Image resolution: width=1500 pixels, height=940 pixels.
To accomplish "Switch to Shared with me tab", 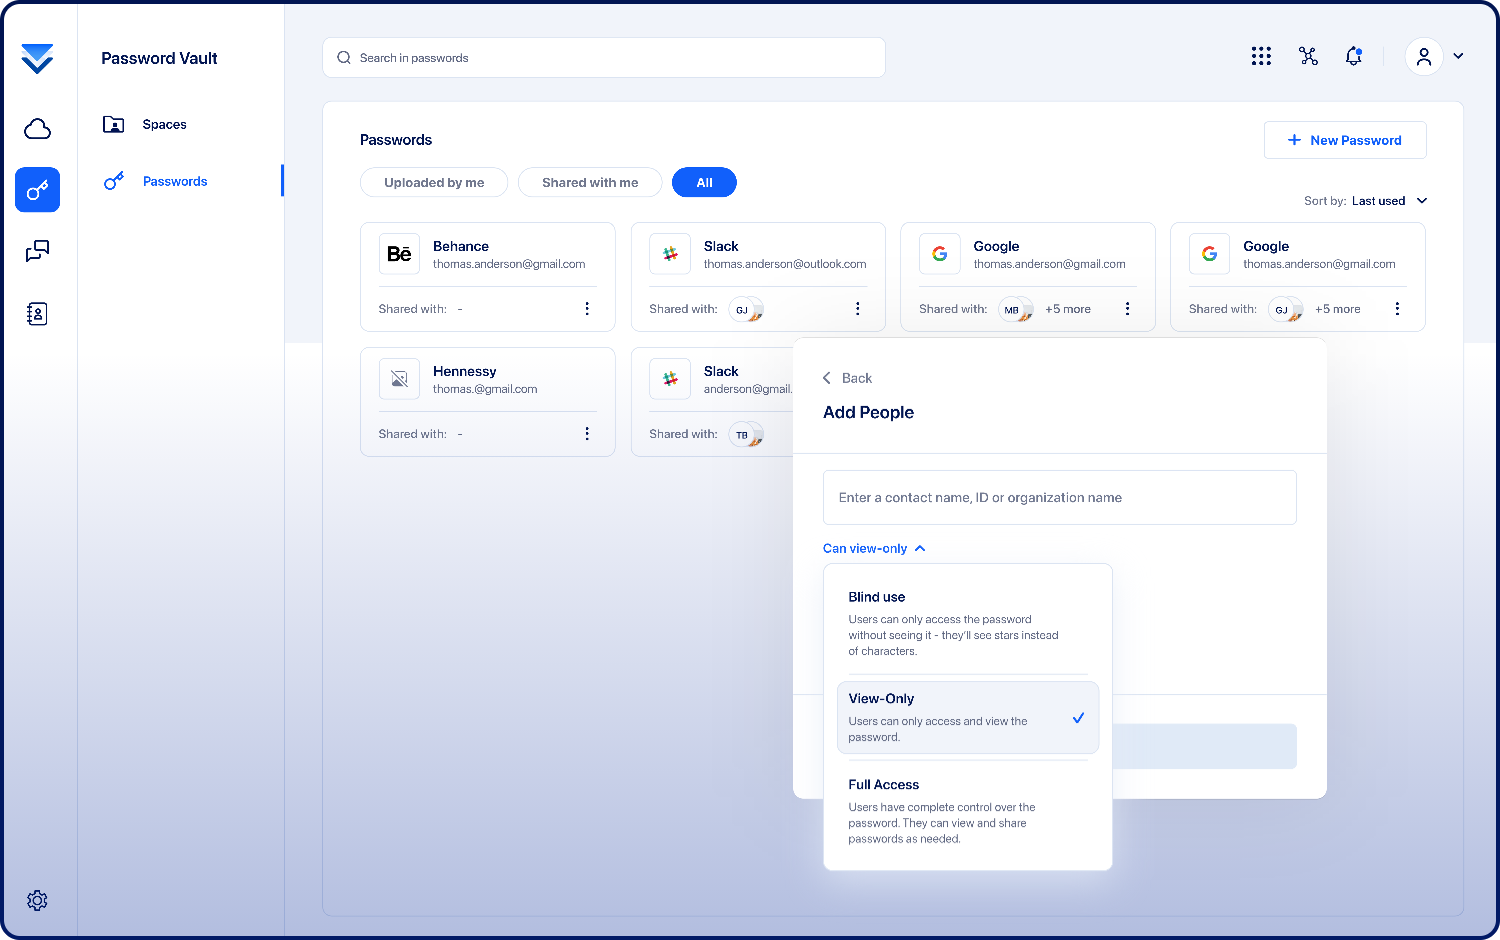I will [590, 183].
